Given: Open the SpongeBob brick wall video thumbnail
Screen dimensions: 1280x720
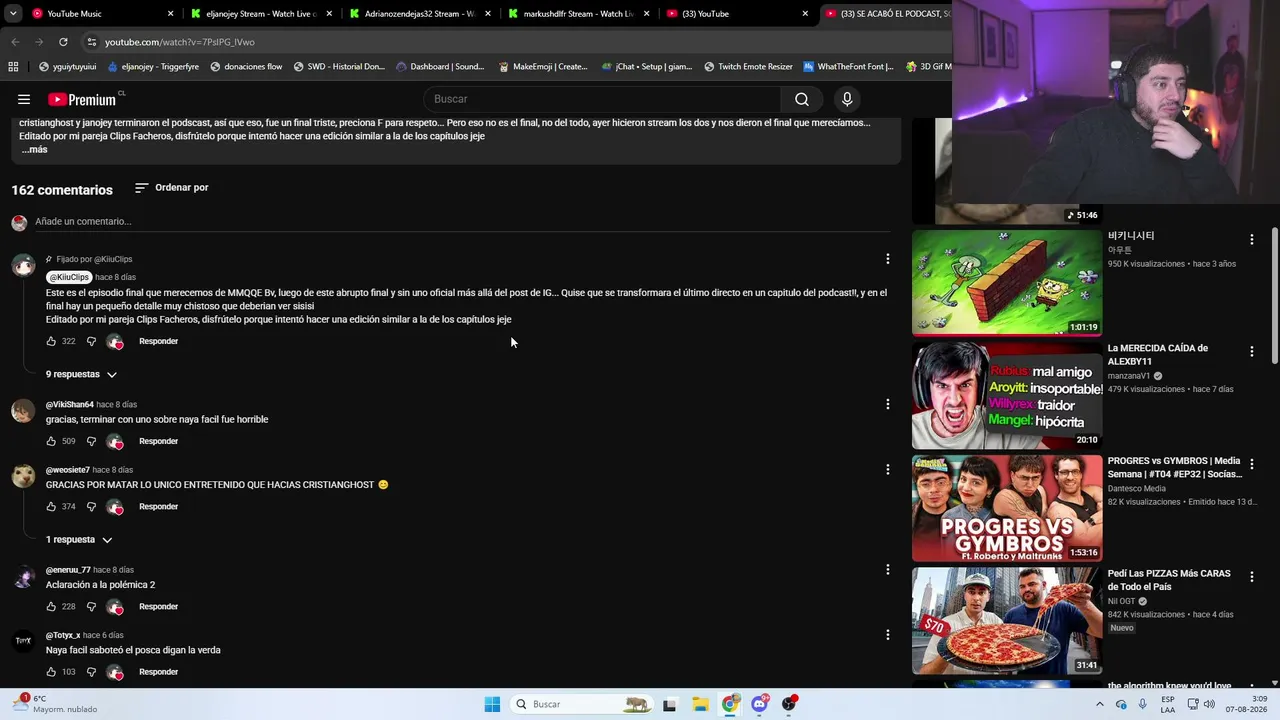Looking at the screenshot, I should click(1007, 283).
